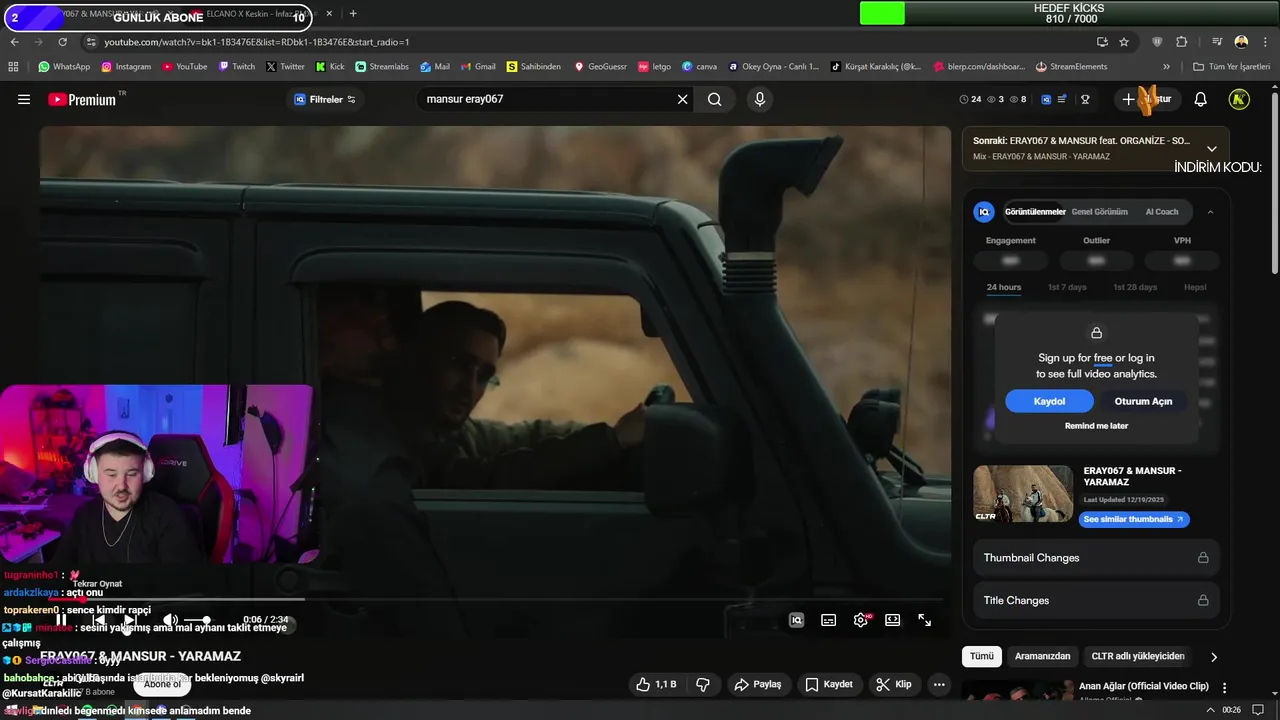Open vidIQ blue logo in header stats
Screen dimensions: 1280x720
1046,99
